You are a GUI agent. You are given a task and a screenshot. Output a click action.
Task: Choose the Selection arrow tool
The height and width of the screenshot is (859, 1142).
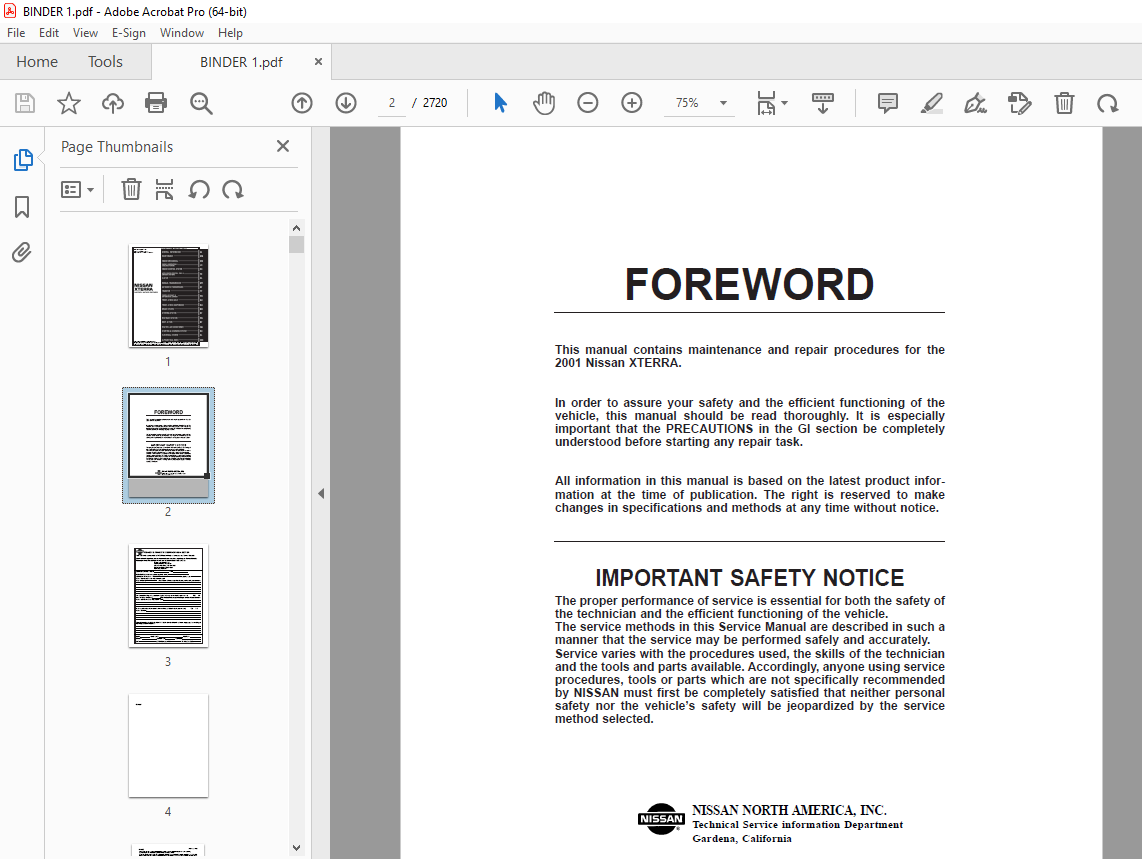click(500, 103)
